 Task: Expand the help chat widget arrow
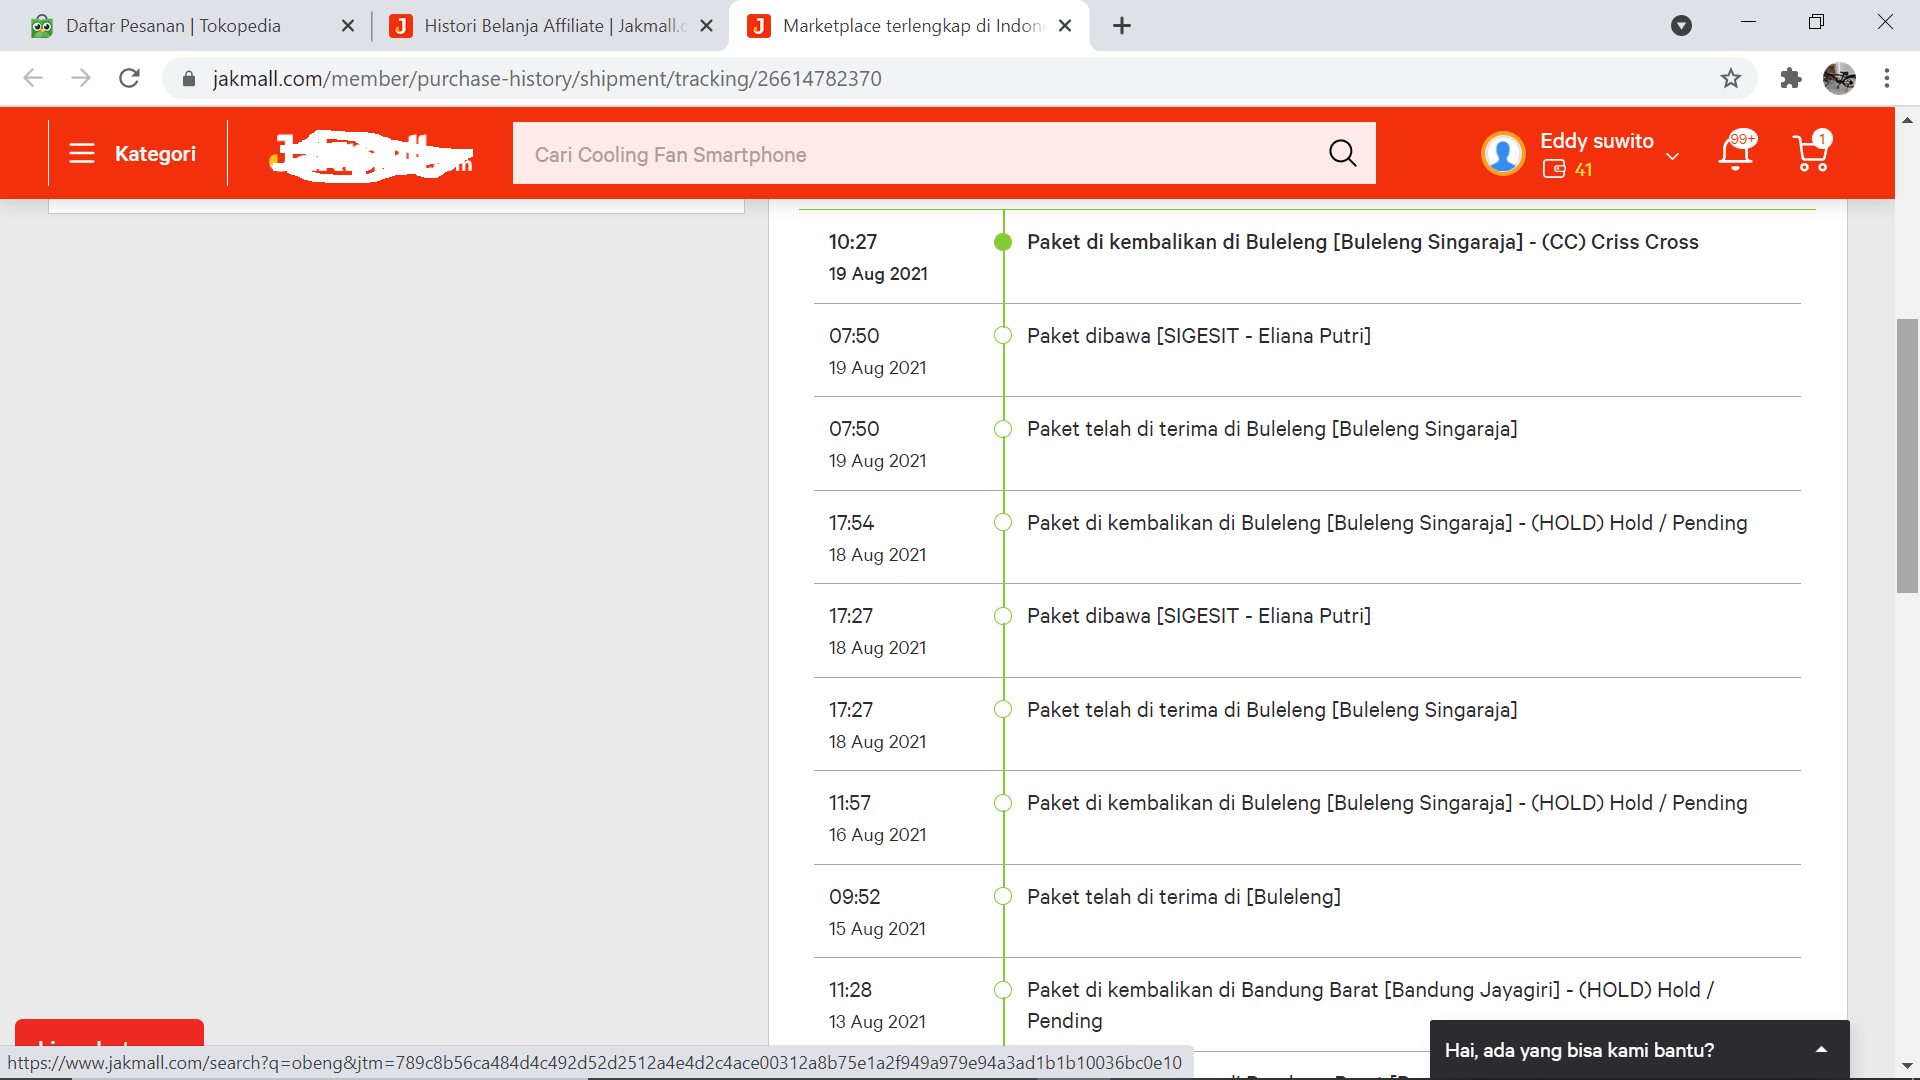point(1821,1050)
